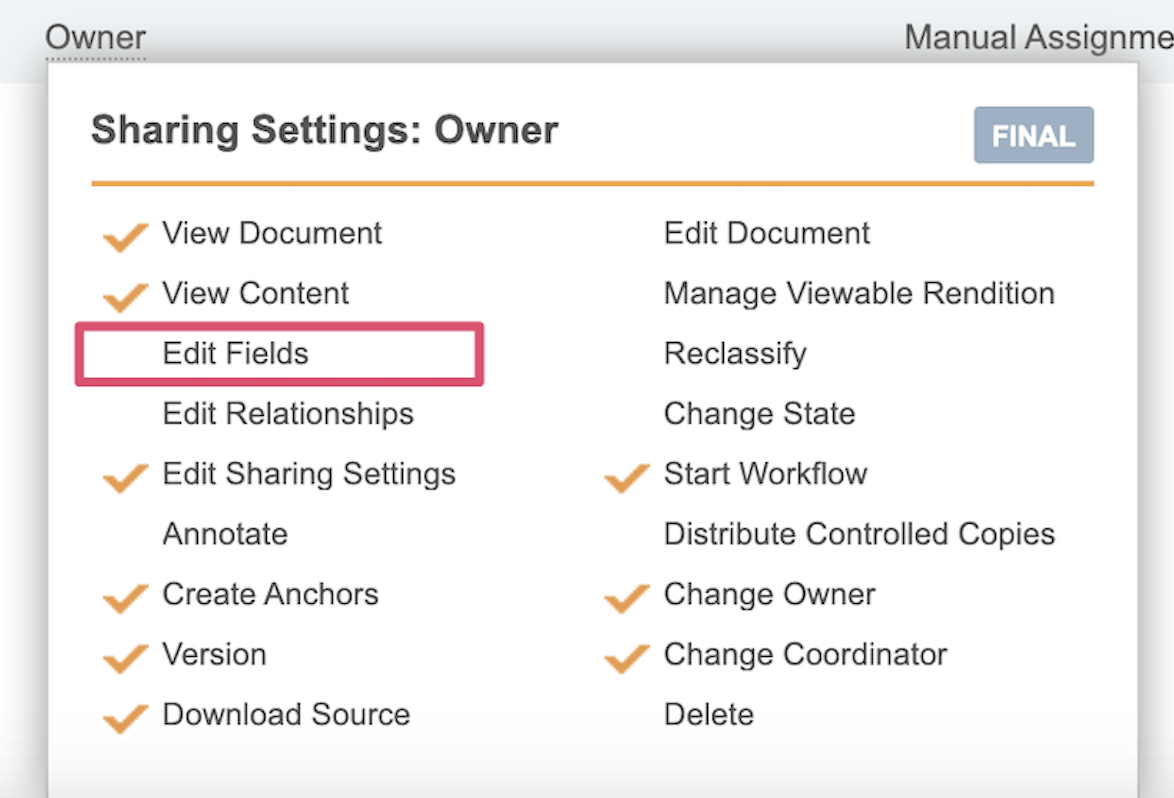The height and width of the screenshot is (798, 1174).
Task: Click the FINAL status badge
Action: [x=1033, y=135]
